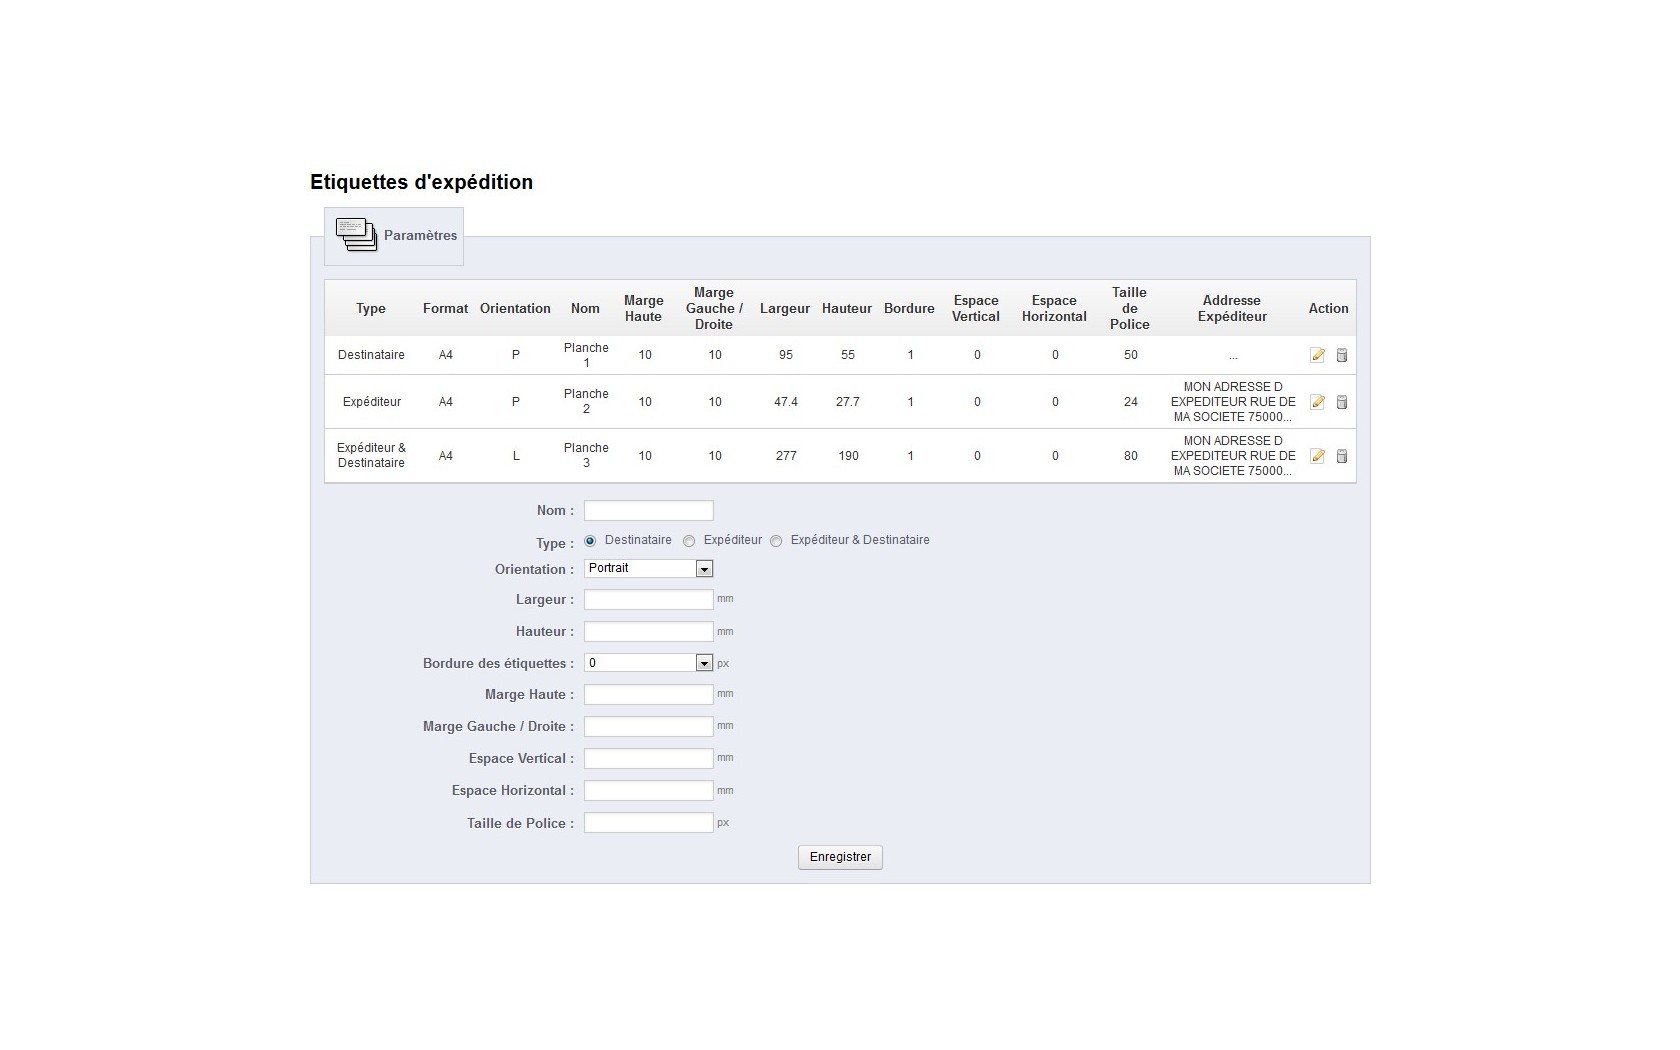
Task: Click the Planche 2 name cell
Action: (x=586, y=401)
